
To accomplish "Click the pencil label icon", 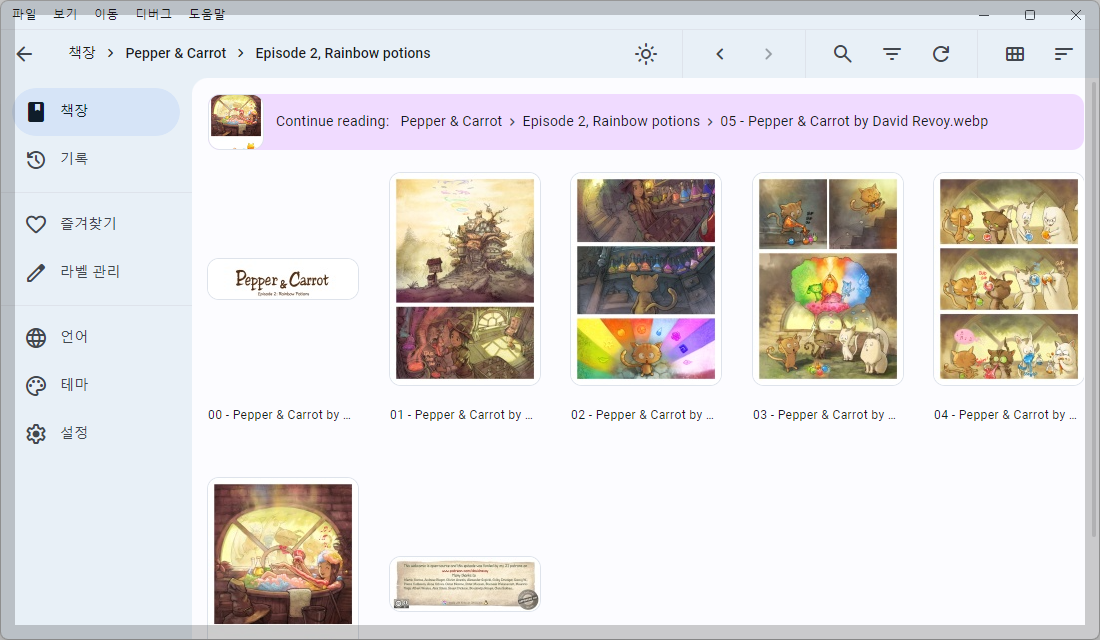I will click(36, 272).
